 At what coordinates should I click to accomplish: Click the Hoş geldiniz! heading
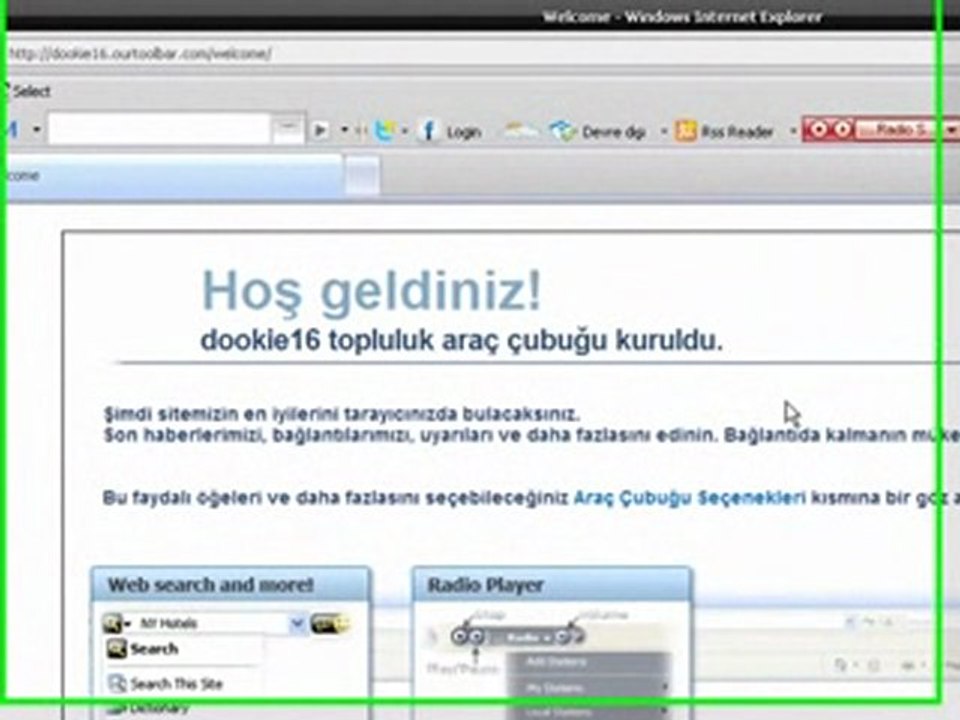[x=372, y=291]
